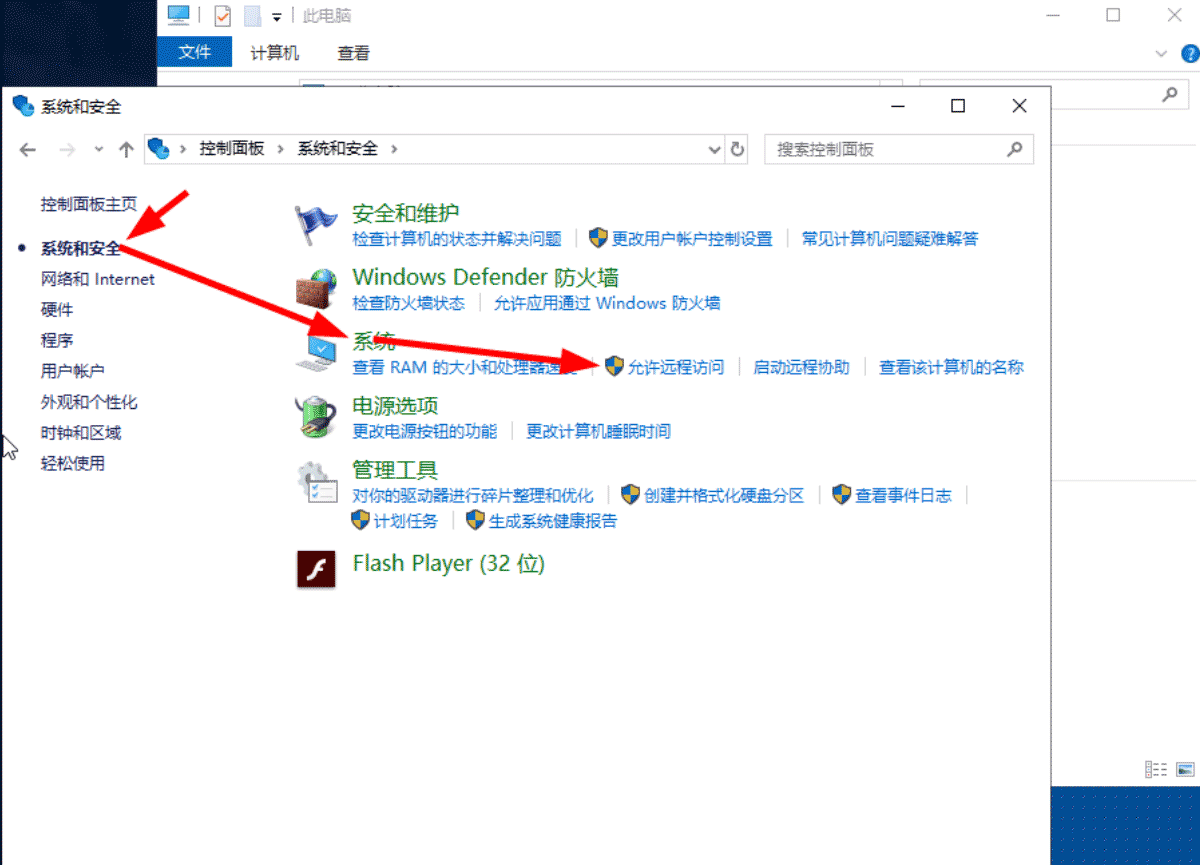The height and width of the screenshot is (865, 1200).
Task: Open the Power Options battery icon
Action: pos(316,417)
